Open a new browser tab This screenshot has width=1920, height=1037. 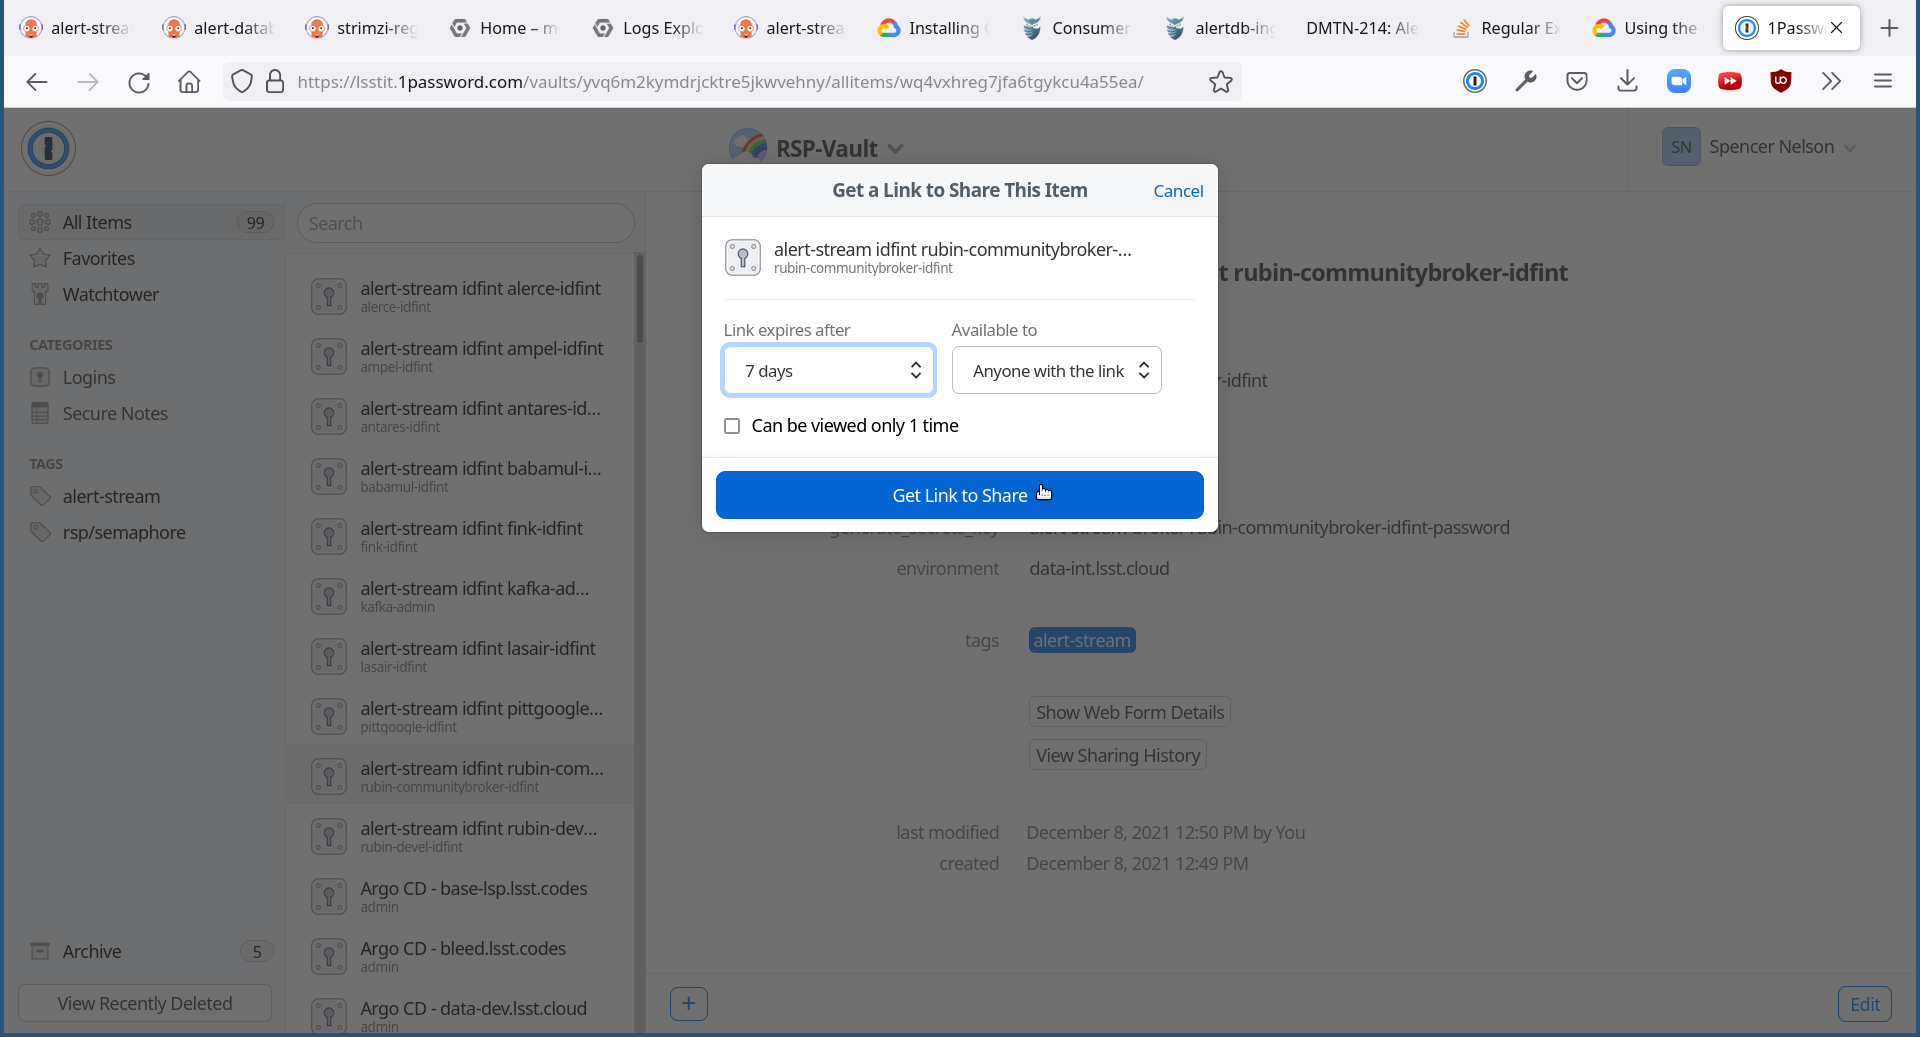pyautogui.click(x=1889, y=28)
